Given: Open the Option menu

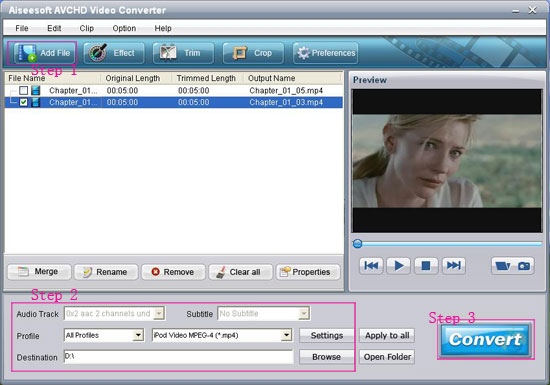Looking at the screenshot, I should tap(124, 28).
